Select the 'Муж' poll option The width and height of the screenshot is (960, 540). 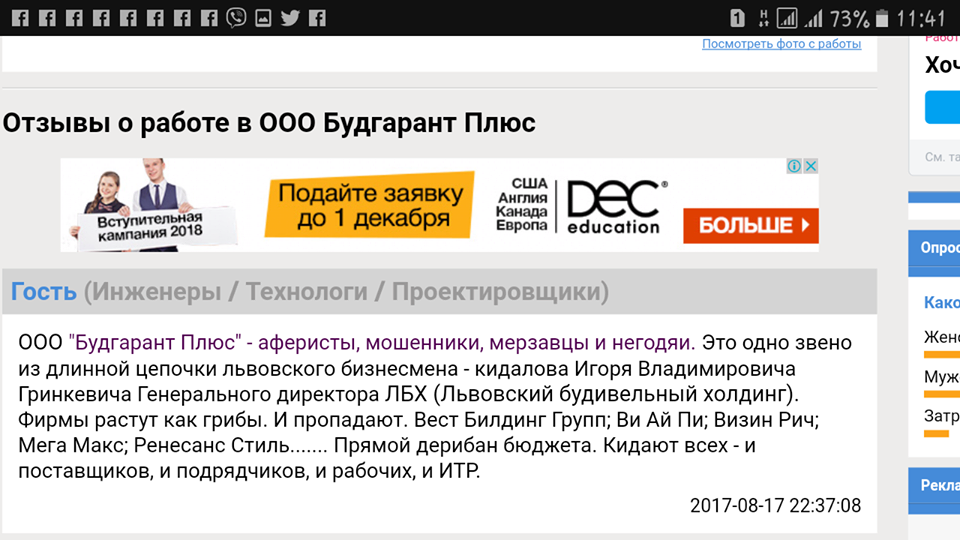click(942, 375)
